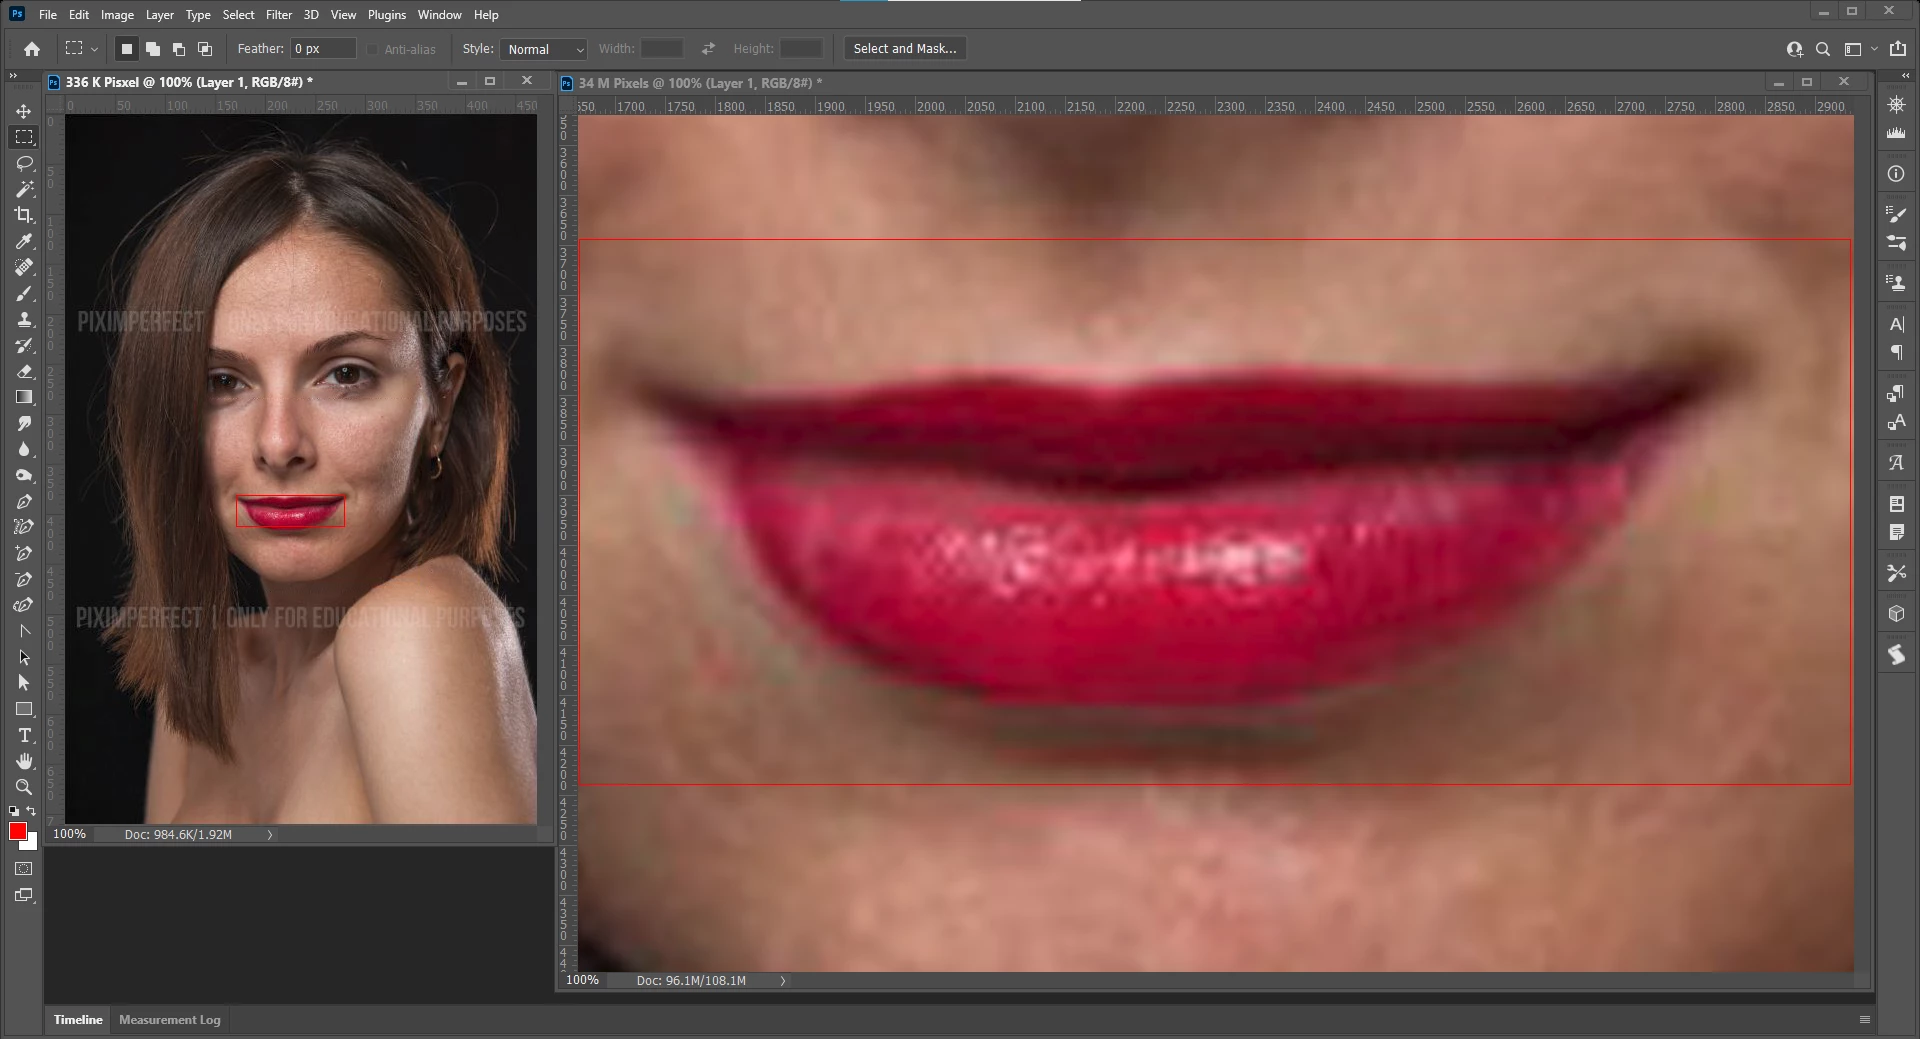Screen dimensions: 1920x1039
Task: Swap the Width and Height values
Action: [x=708, y=49]
